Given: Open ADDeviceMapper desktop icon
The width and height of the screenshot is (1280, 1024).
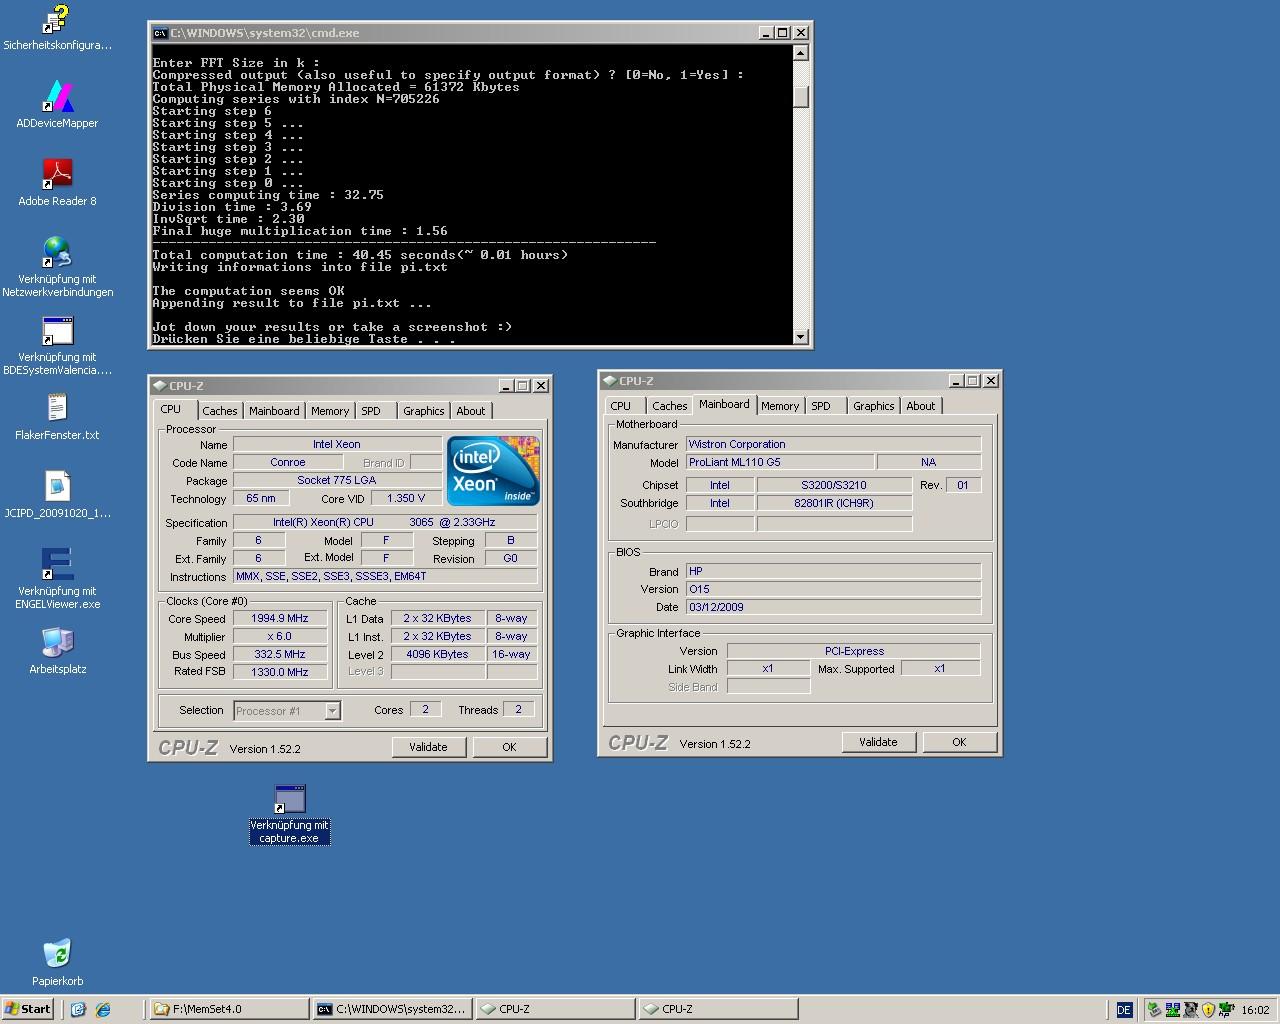Looking at the screenshot, I should pos(57,96).
